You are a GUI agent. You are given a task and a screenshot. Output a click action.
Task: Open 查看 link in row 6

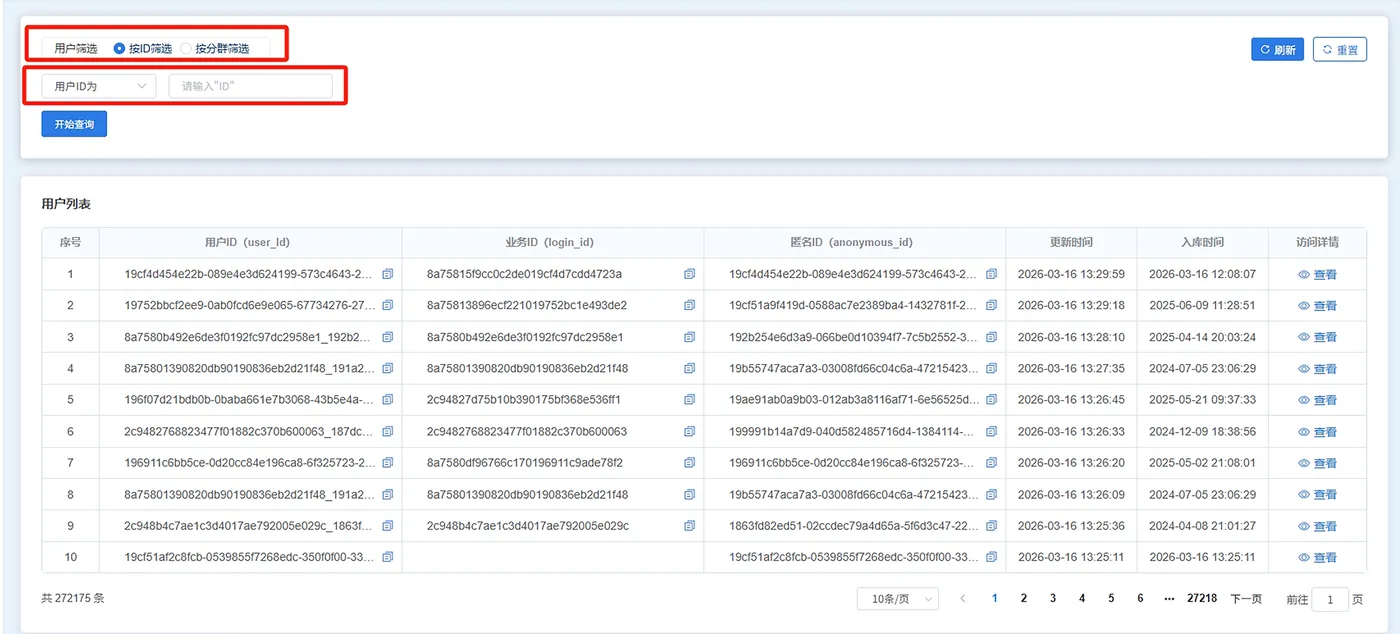[x=1317, y=432]
